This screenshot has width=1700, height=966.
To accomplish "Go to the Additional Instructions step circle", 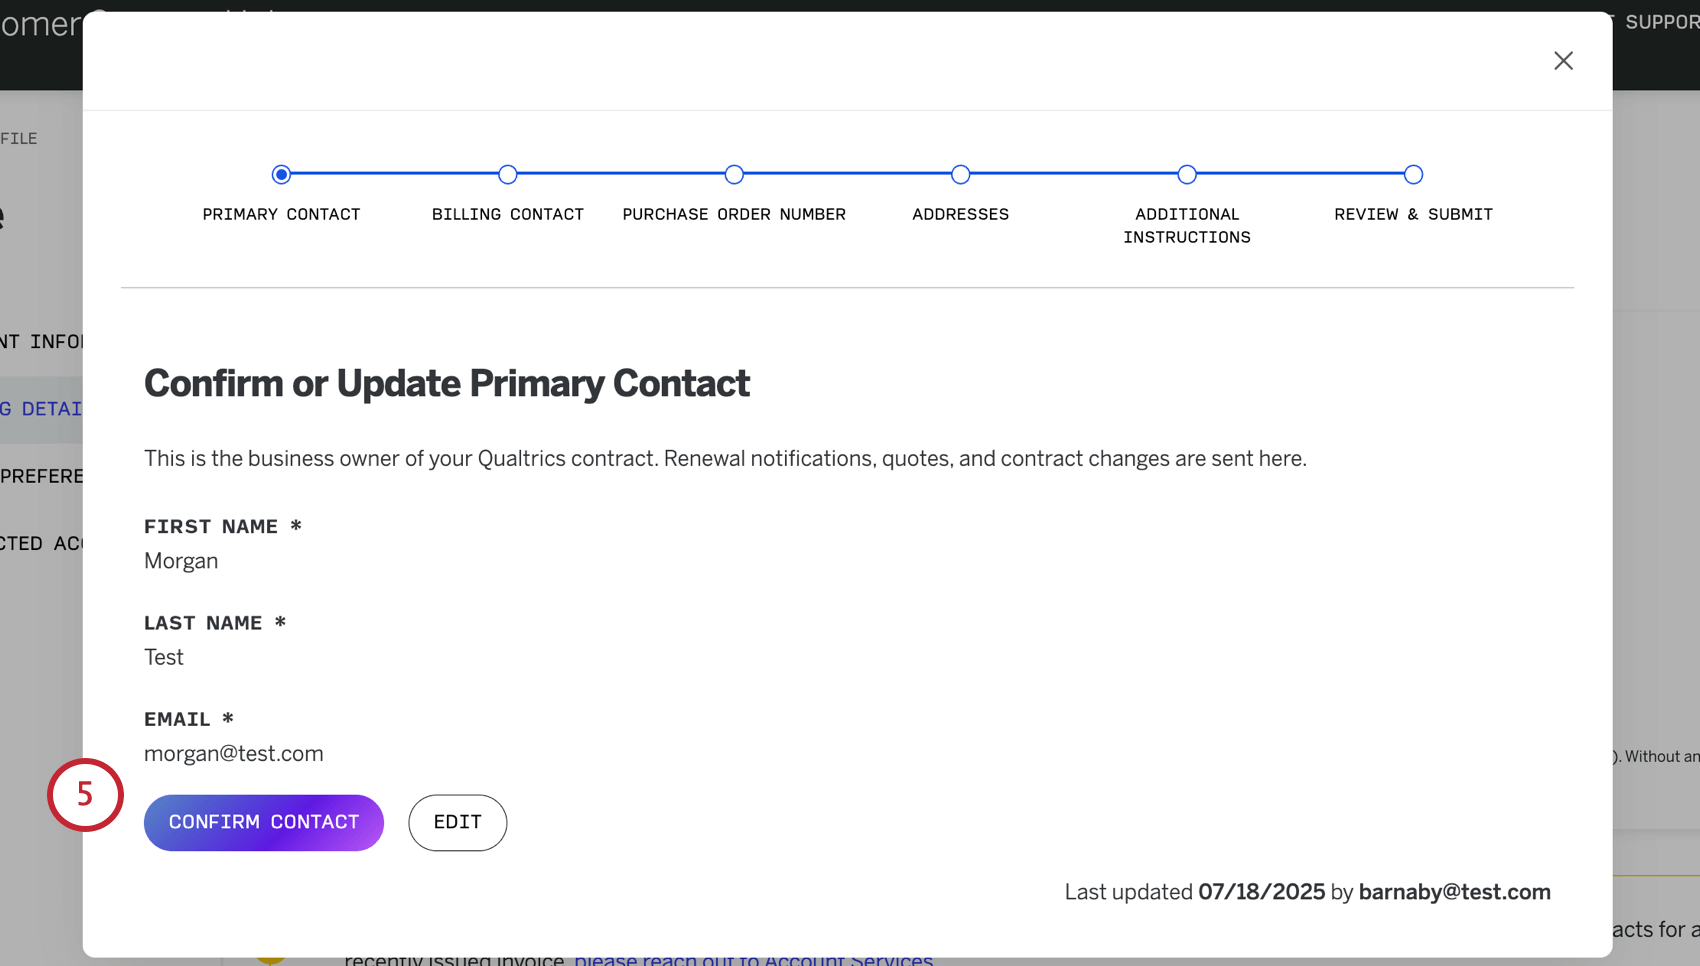I will 1186,174.
